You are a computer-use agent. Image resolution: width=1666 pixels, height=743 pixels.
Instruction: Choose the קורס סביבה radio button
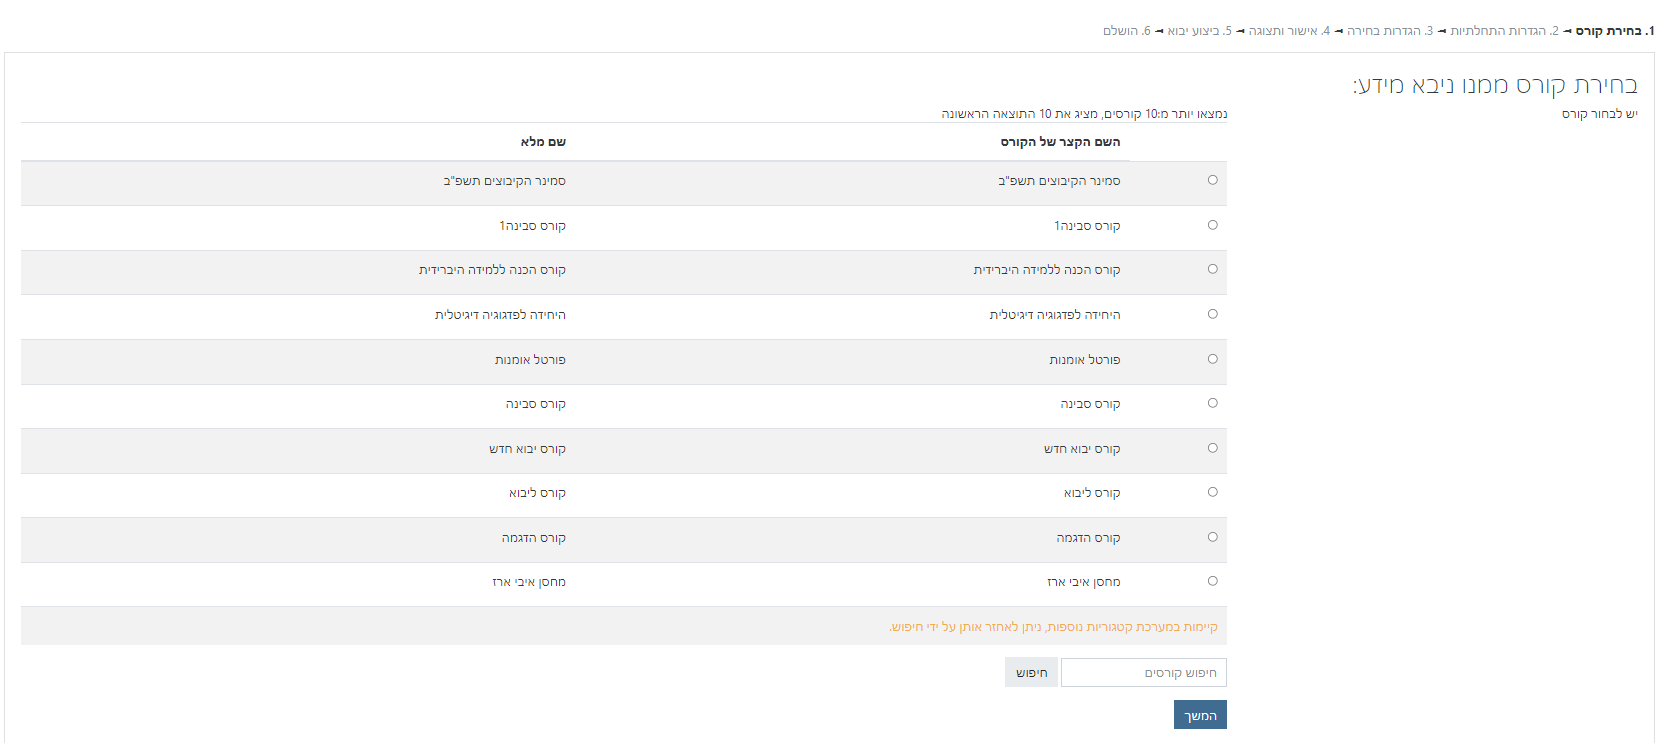click(x=1212, y=403)
